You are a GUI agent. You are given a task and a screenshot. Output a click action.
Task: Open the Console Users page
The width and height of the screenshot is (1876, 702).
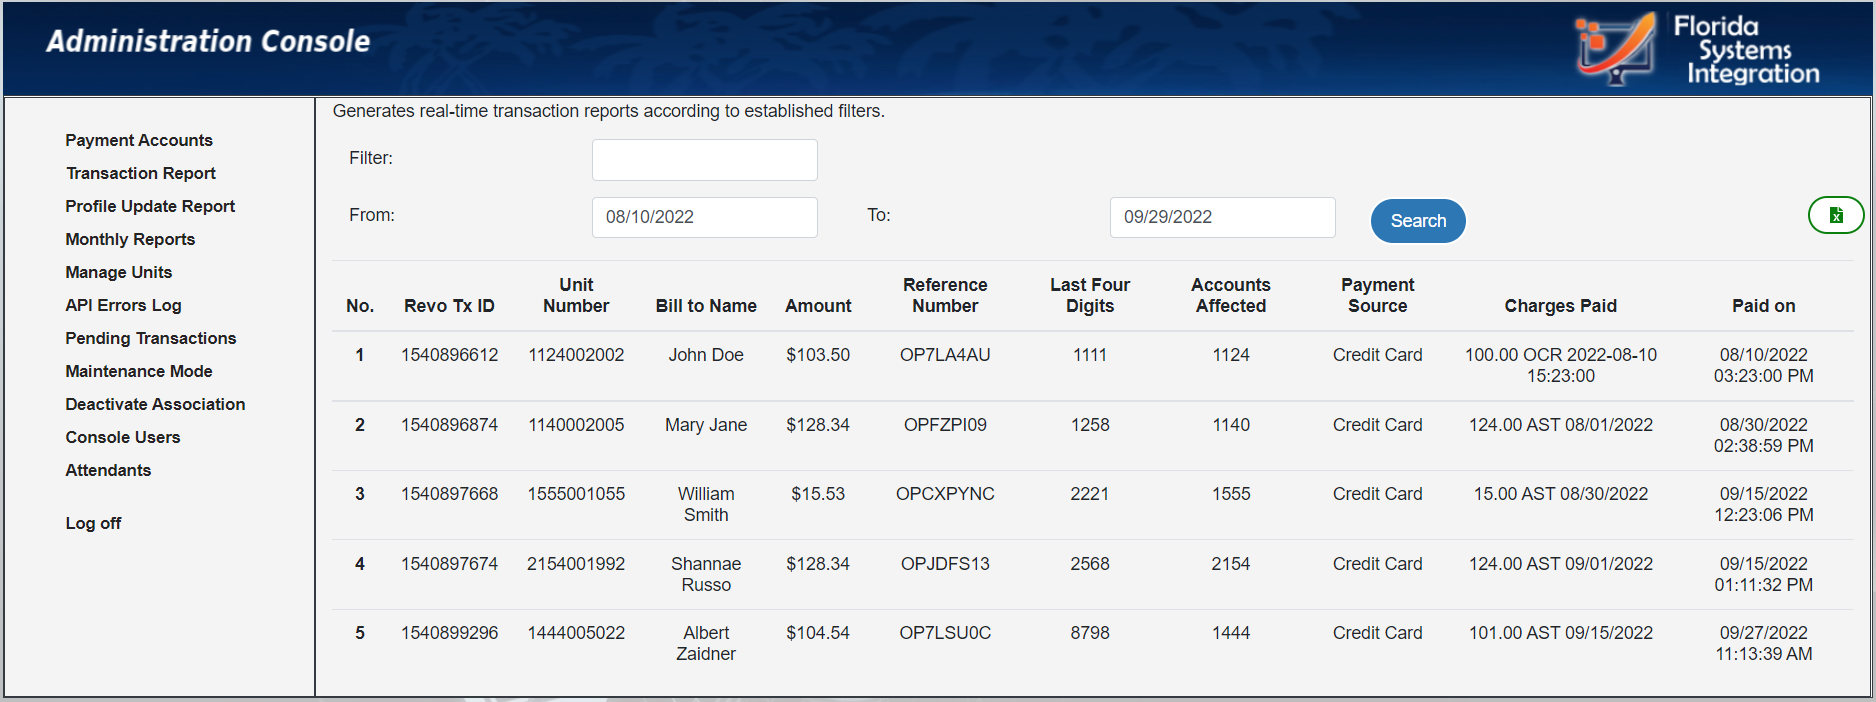123,437
